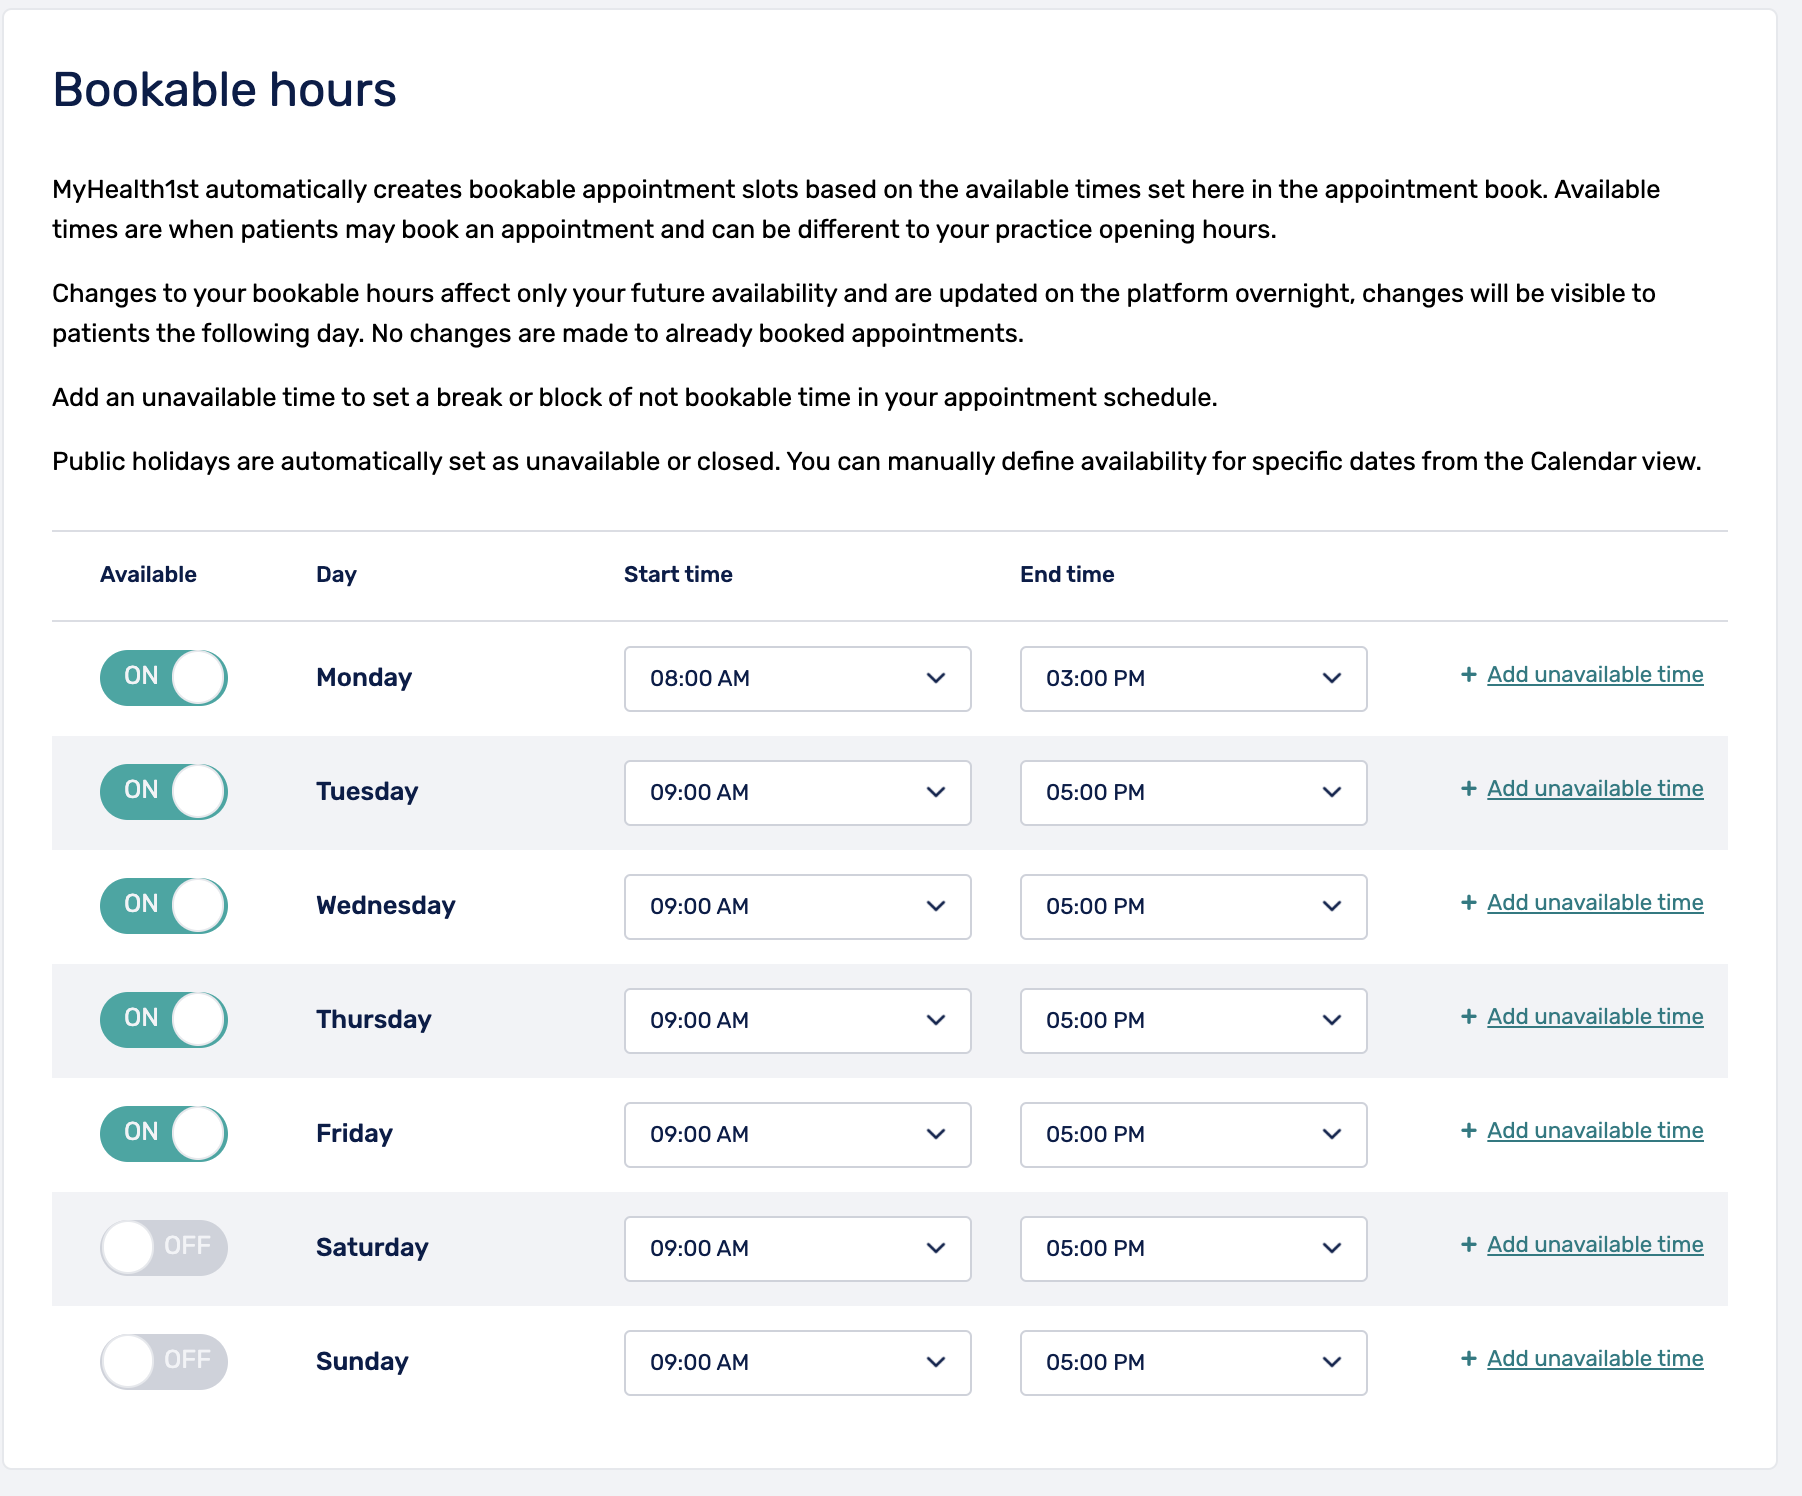This screenshot has height=1496, width=1802.
Task: Enable the Saturday availability toggle
Action: (x=164, y=1248)
